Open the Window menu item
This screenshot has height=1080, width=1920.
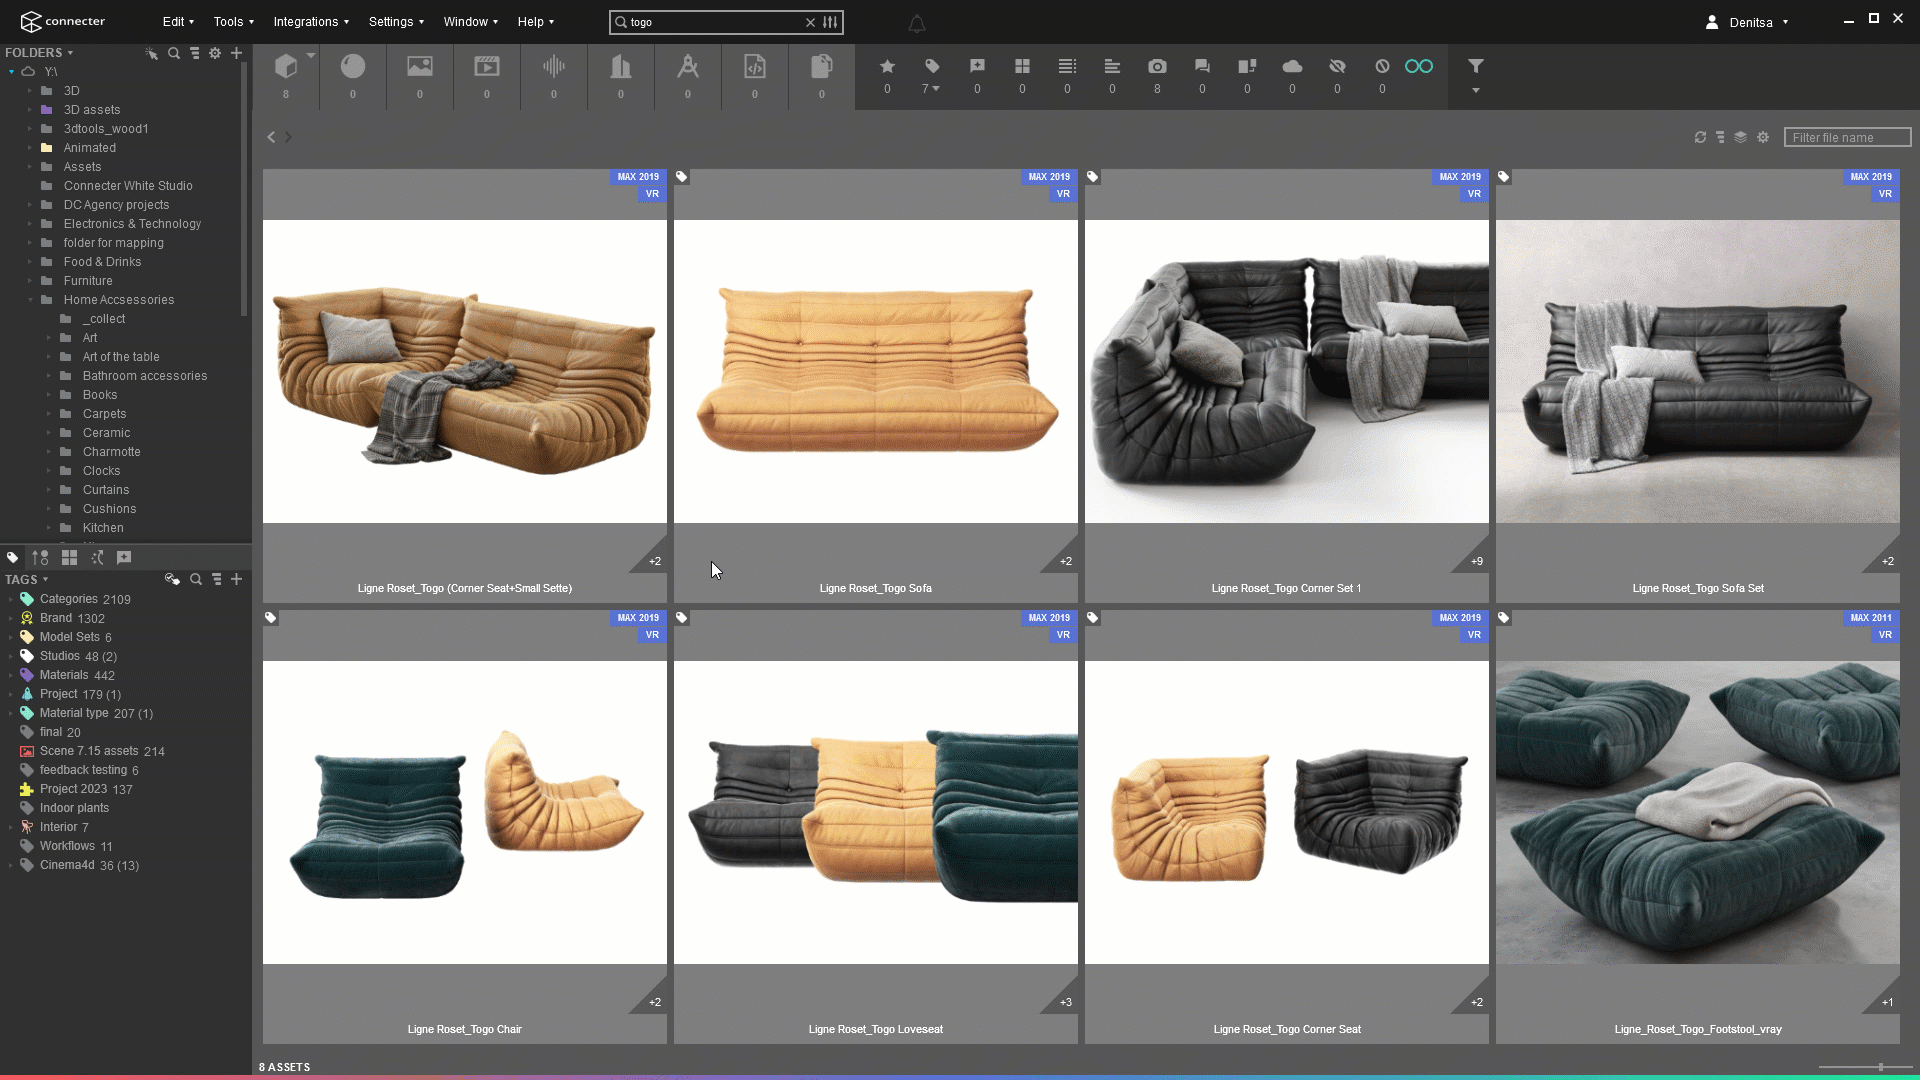[469, 21]
